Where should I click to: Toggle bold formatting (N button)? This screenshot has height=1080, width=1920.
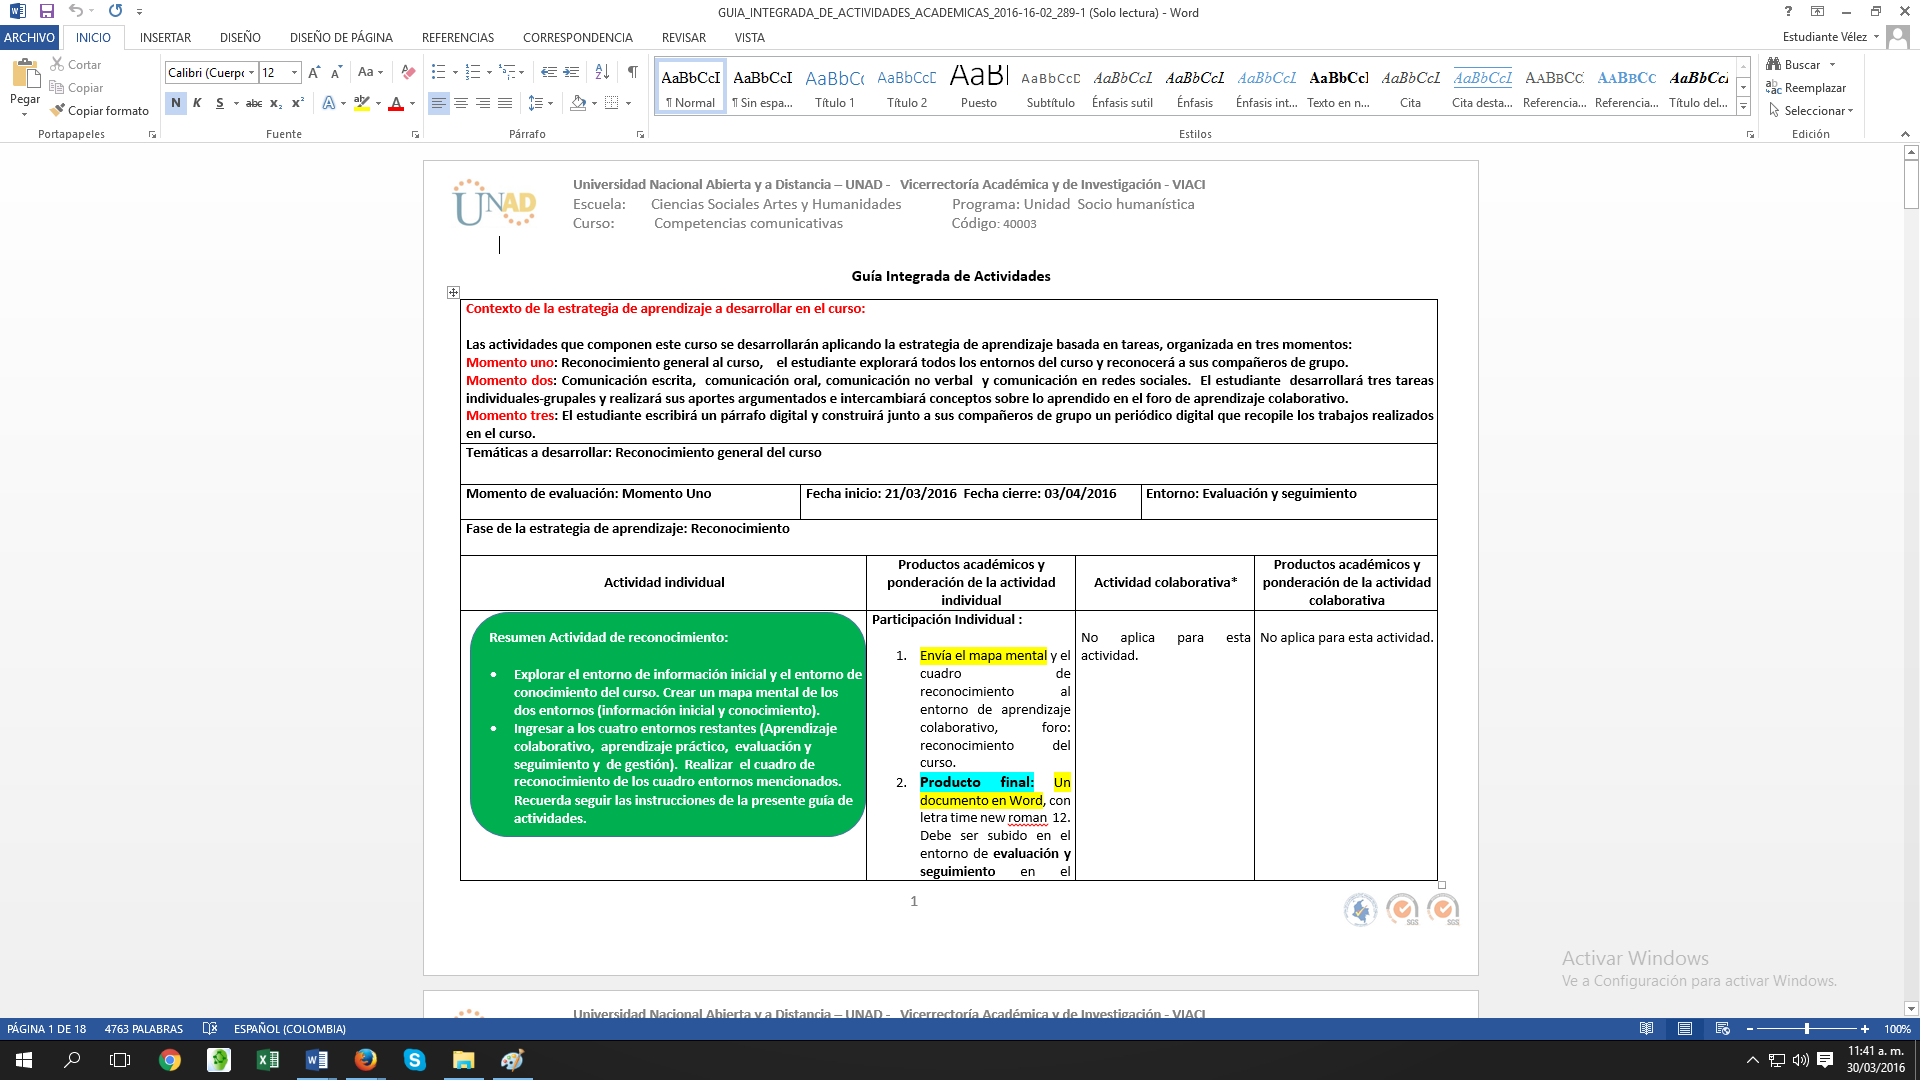tap(176, 103)
